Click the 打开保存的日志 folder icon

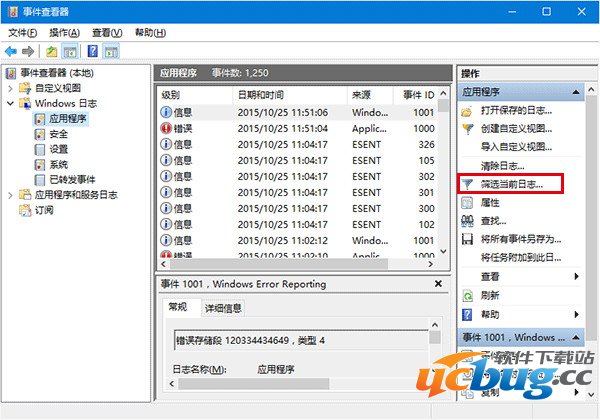tap(467, 110)
